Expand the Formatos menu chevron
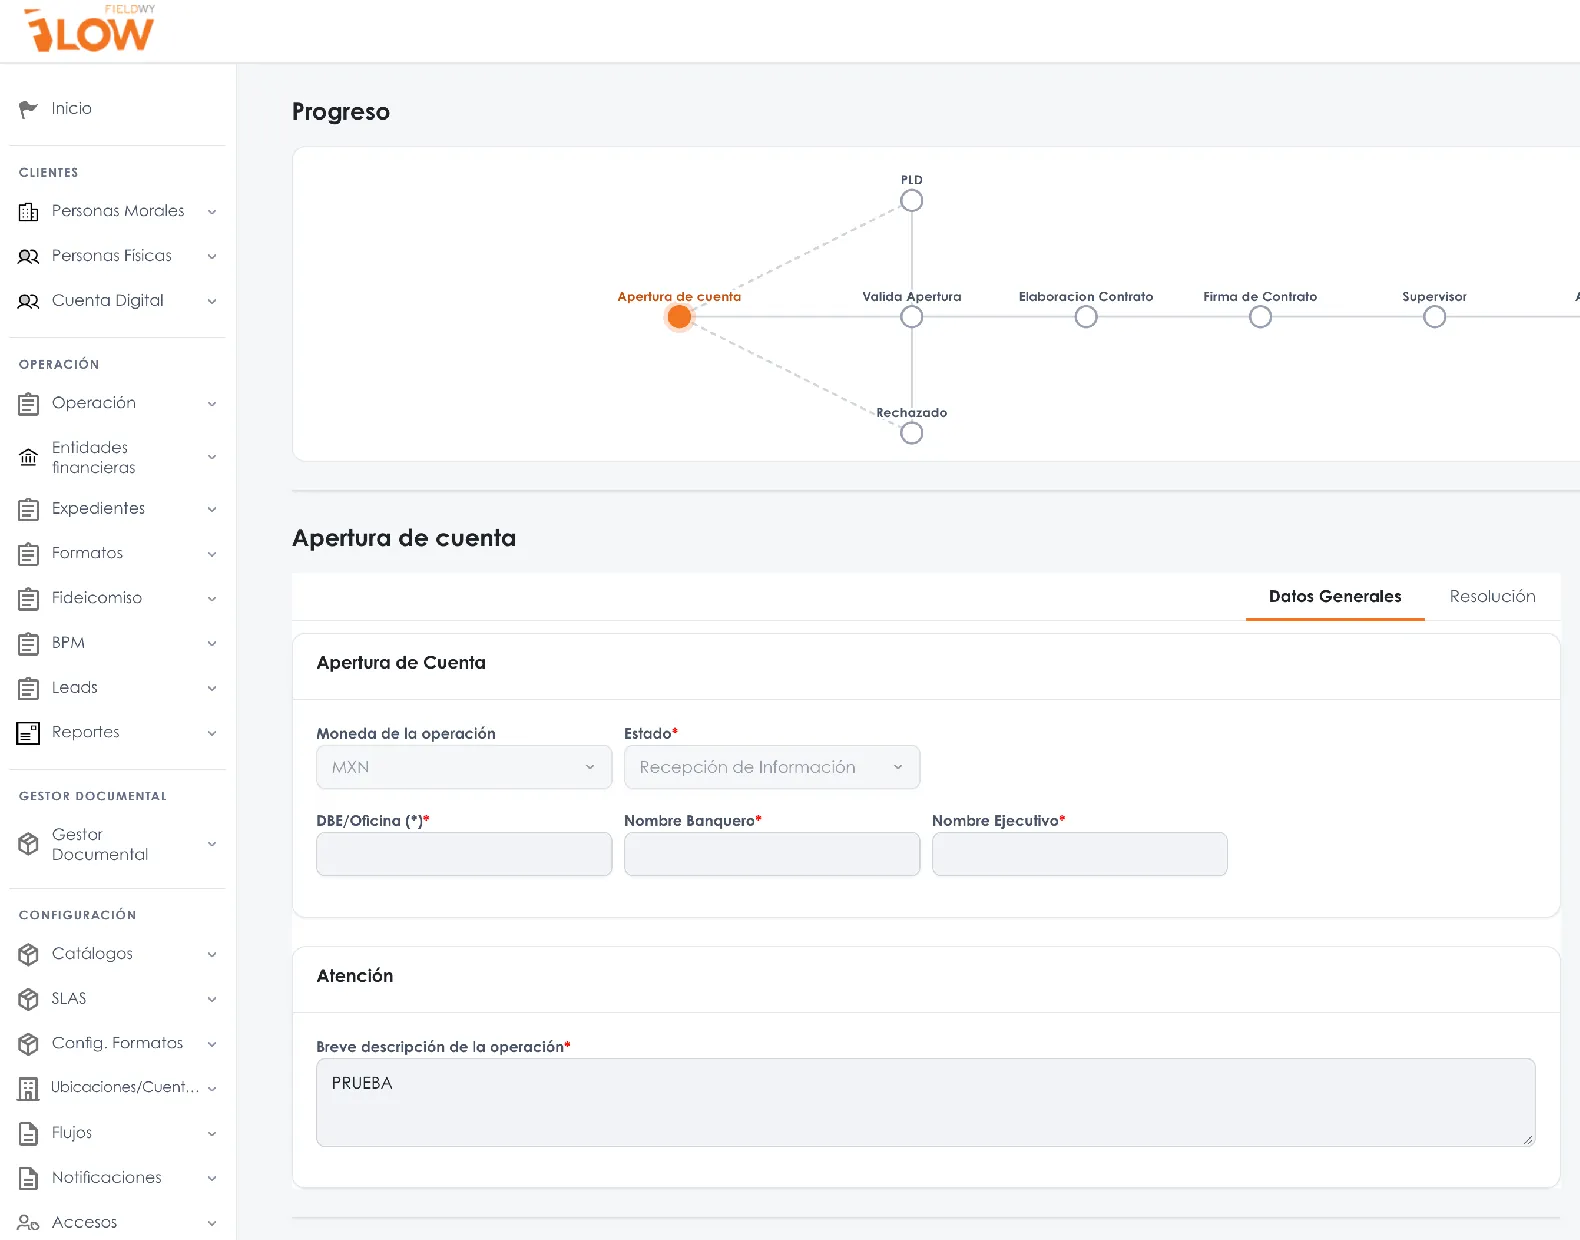Viewport: 1580px width, 1240px height. coord(212,554)
